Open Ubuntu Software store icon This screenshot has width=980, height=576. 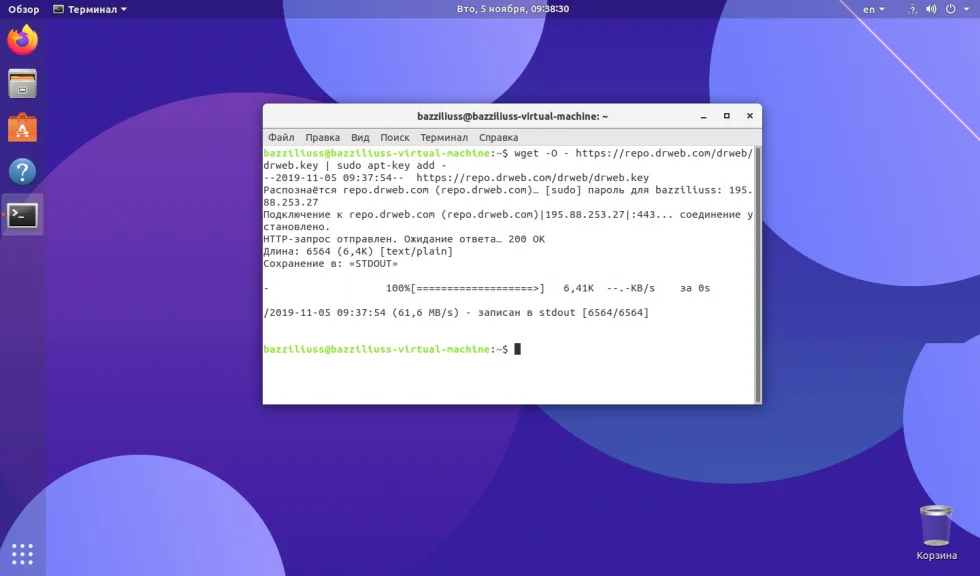tap(22, 128)
